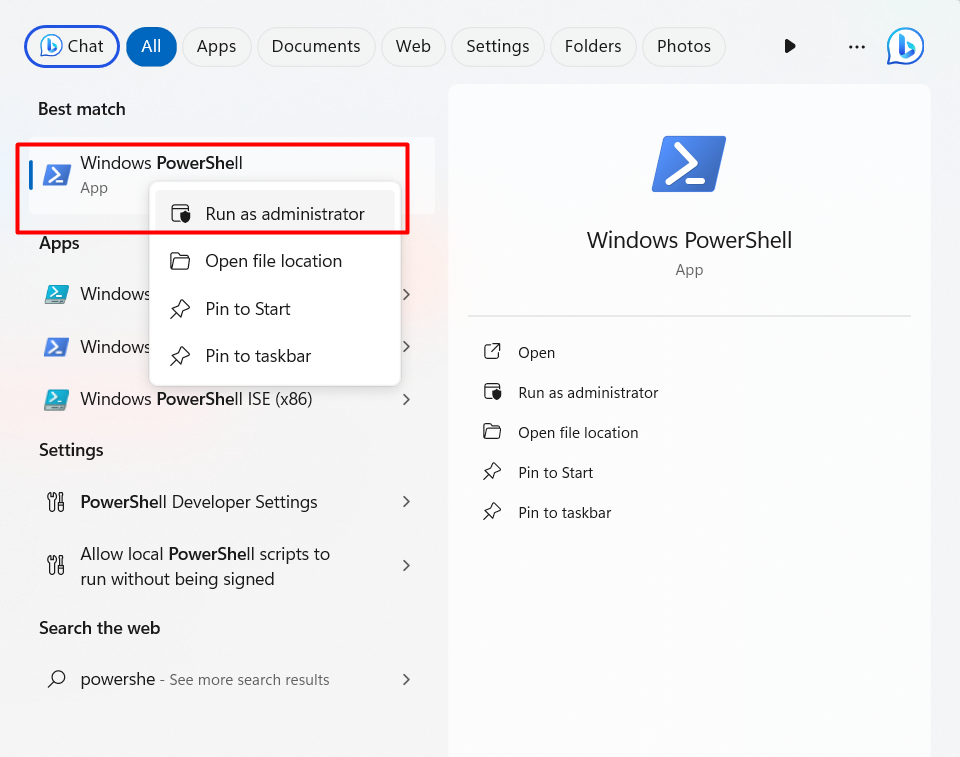Show more filters with the play arrow
Image resolution: width=960 pixels, height=757 pixels.
point(790,46)
